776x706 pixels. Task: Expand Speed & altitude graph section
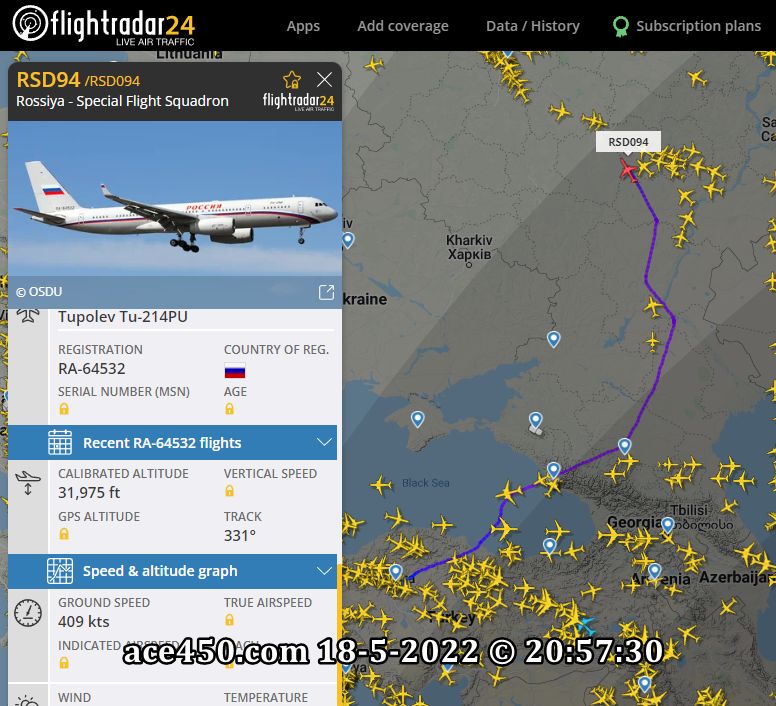pyautogui.click(x=173, y=571)
